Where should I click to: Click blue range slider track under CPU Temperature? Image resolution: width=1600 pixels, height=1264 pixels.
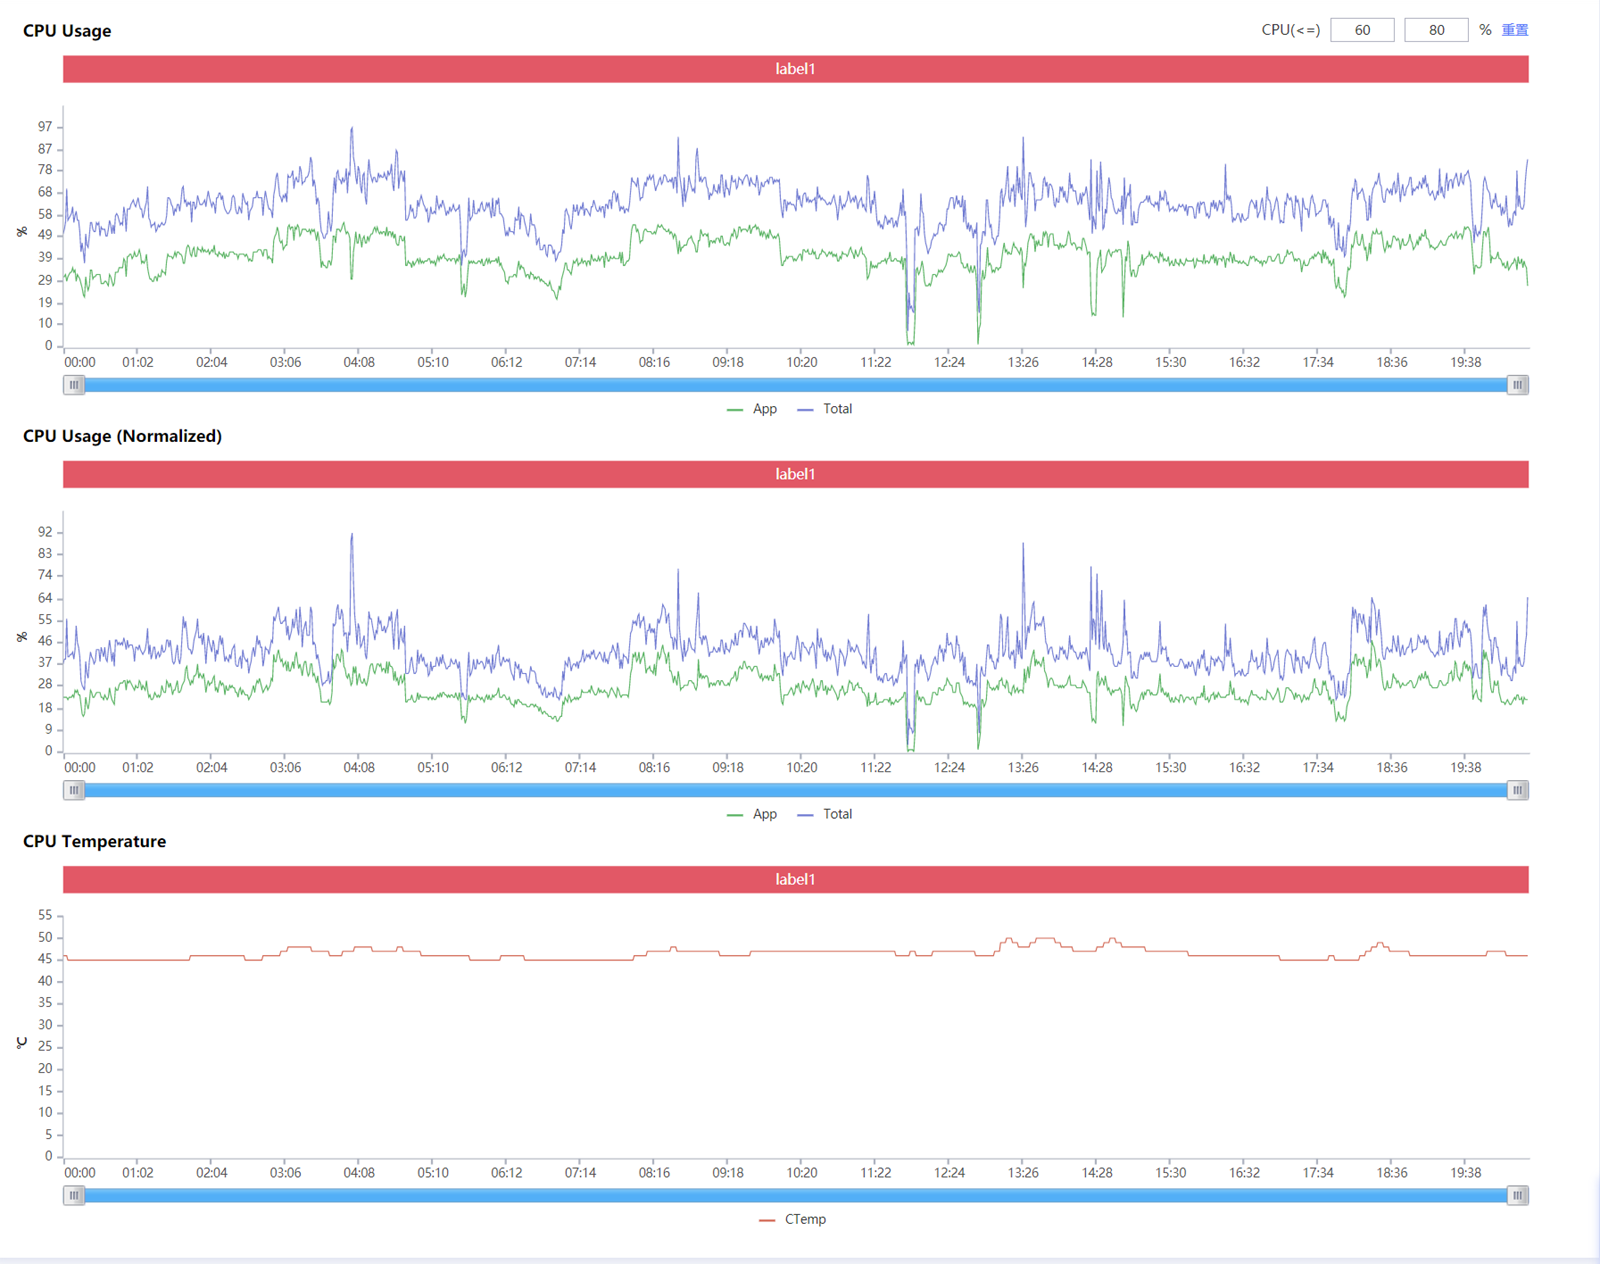tap(795, 1195)
